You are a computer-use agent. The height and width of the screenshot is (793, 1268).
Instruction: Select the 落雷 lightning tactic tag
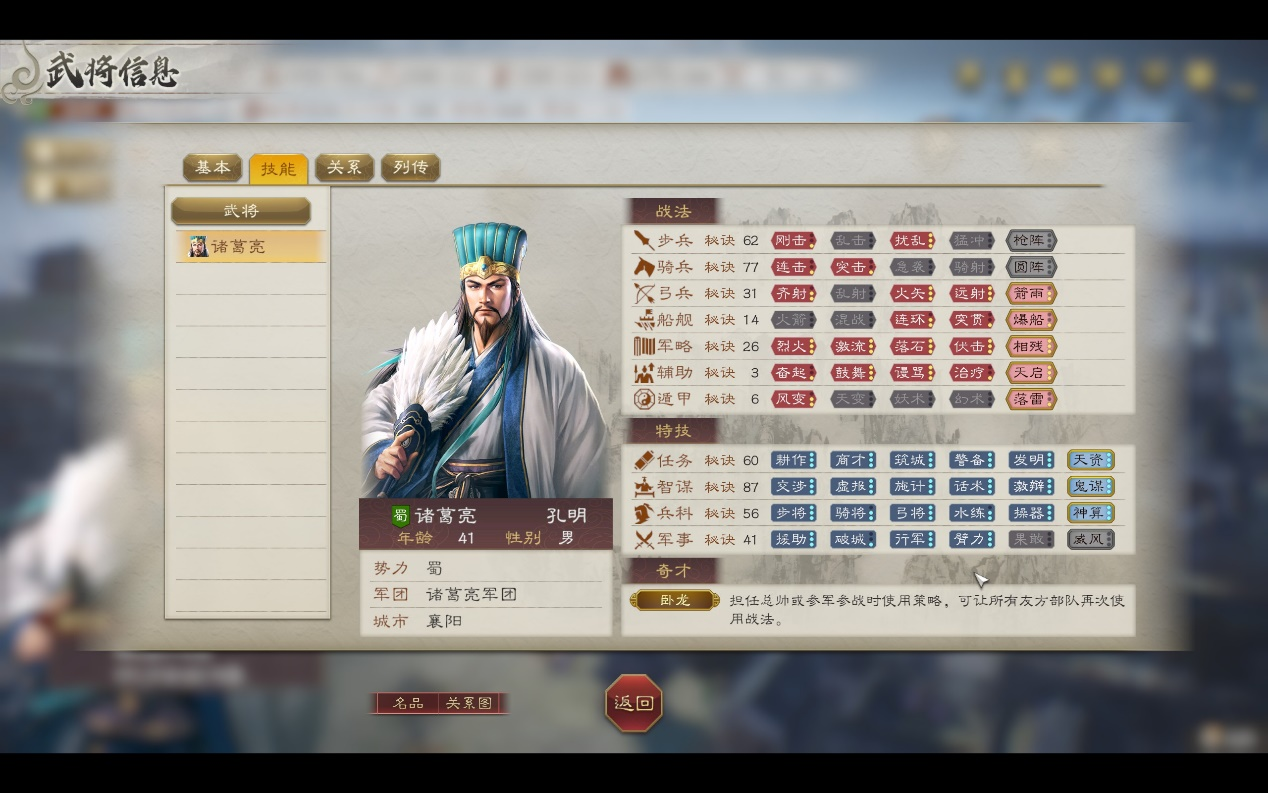click(x=1031, y=399)
